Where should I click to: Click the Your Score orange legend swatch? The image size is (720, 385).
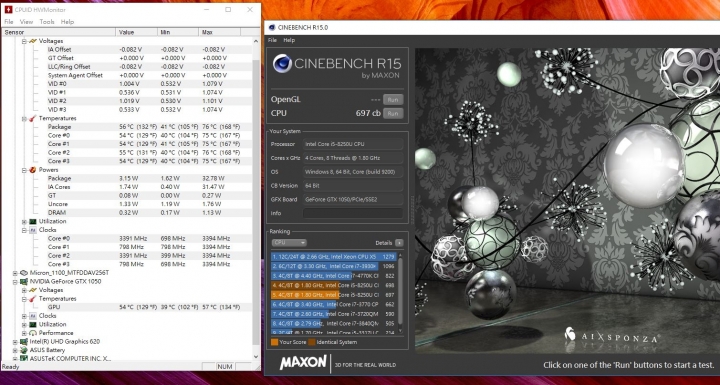point(274,342)
